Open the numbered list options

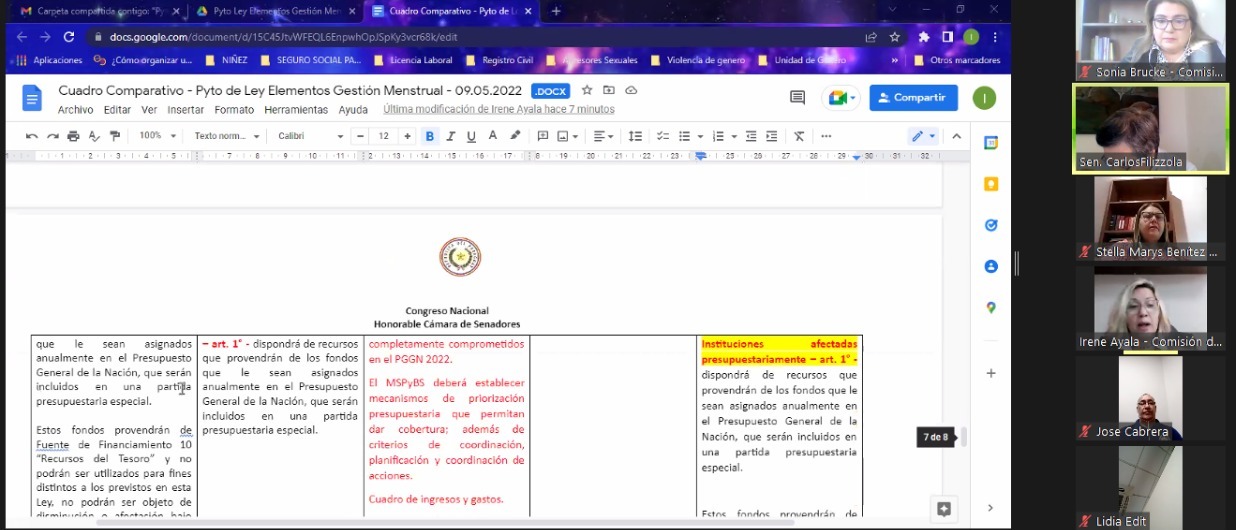pyautogui.click(x=724, y=136)
